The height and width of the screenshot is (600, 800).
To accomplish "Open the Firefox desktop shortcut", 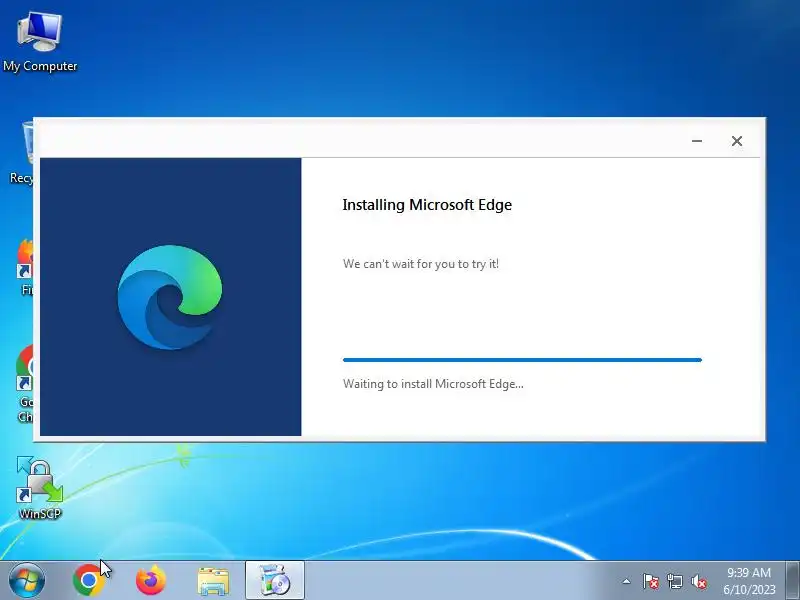I will tap(24, 267).
